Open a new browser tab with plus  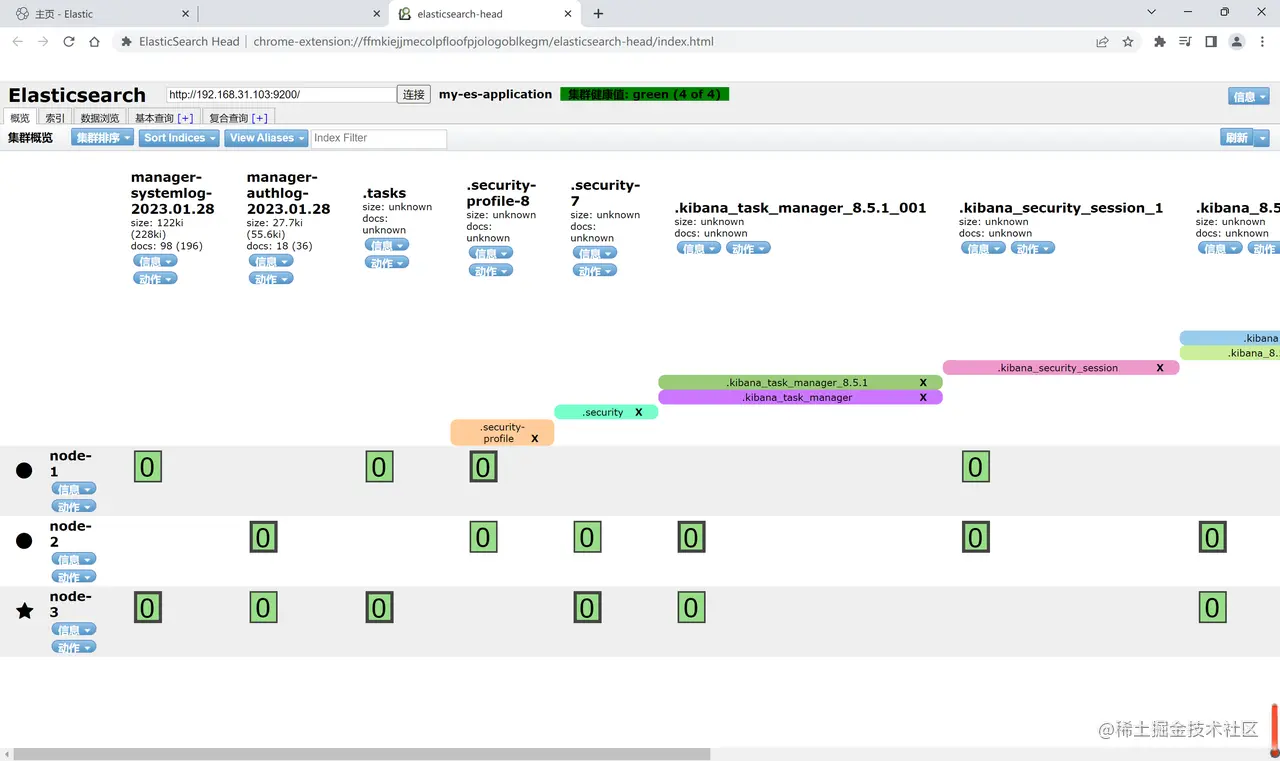pyautogui.click(x=598, y=14)
